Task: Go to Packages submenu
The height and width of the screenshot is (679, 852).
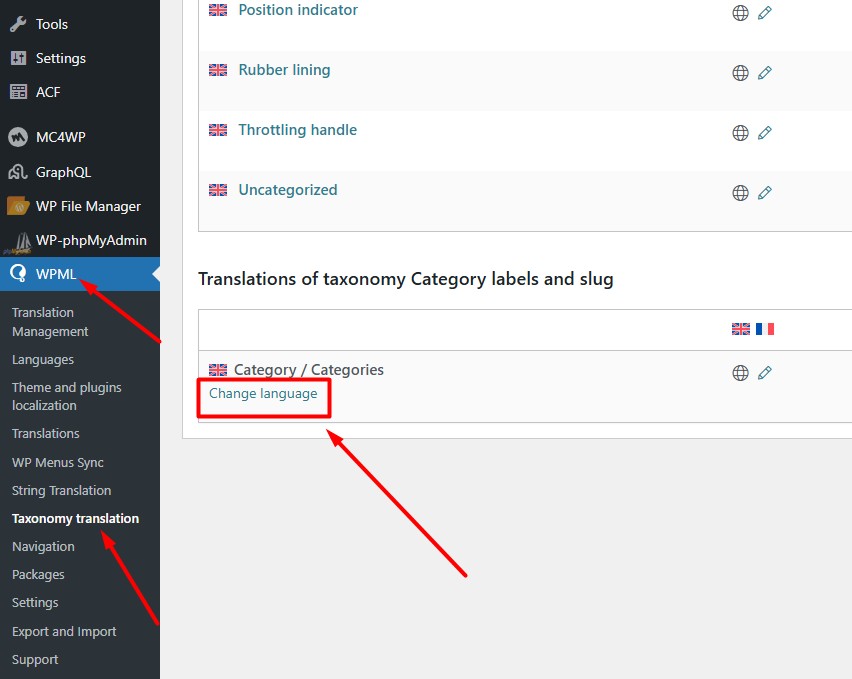Action: pos(38,575)
